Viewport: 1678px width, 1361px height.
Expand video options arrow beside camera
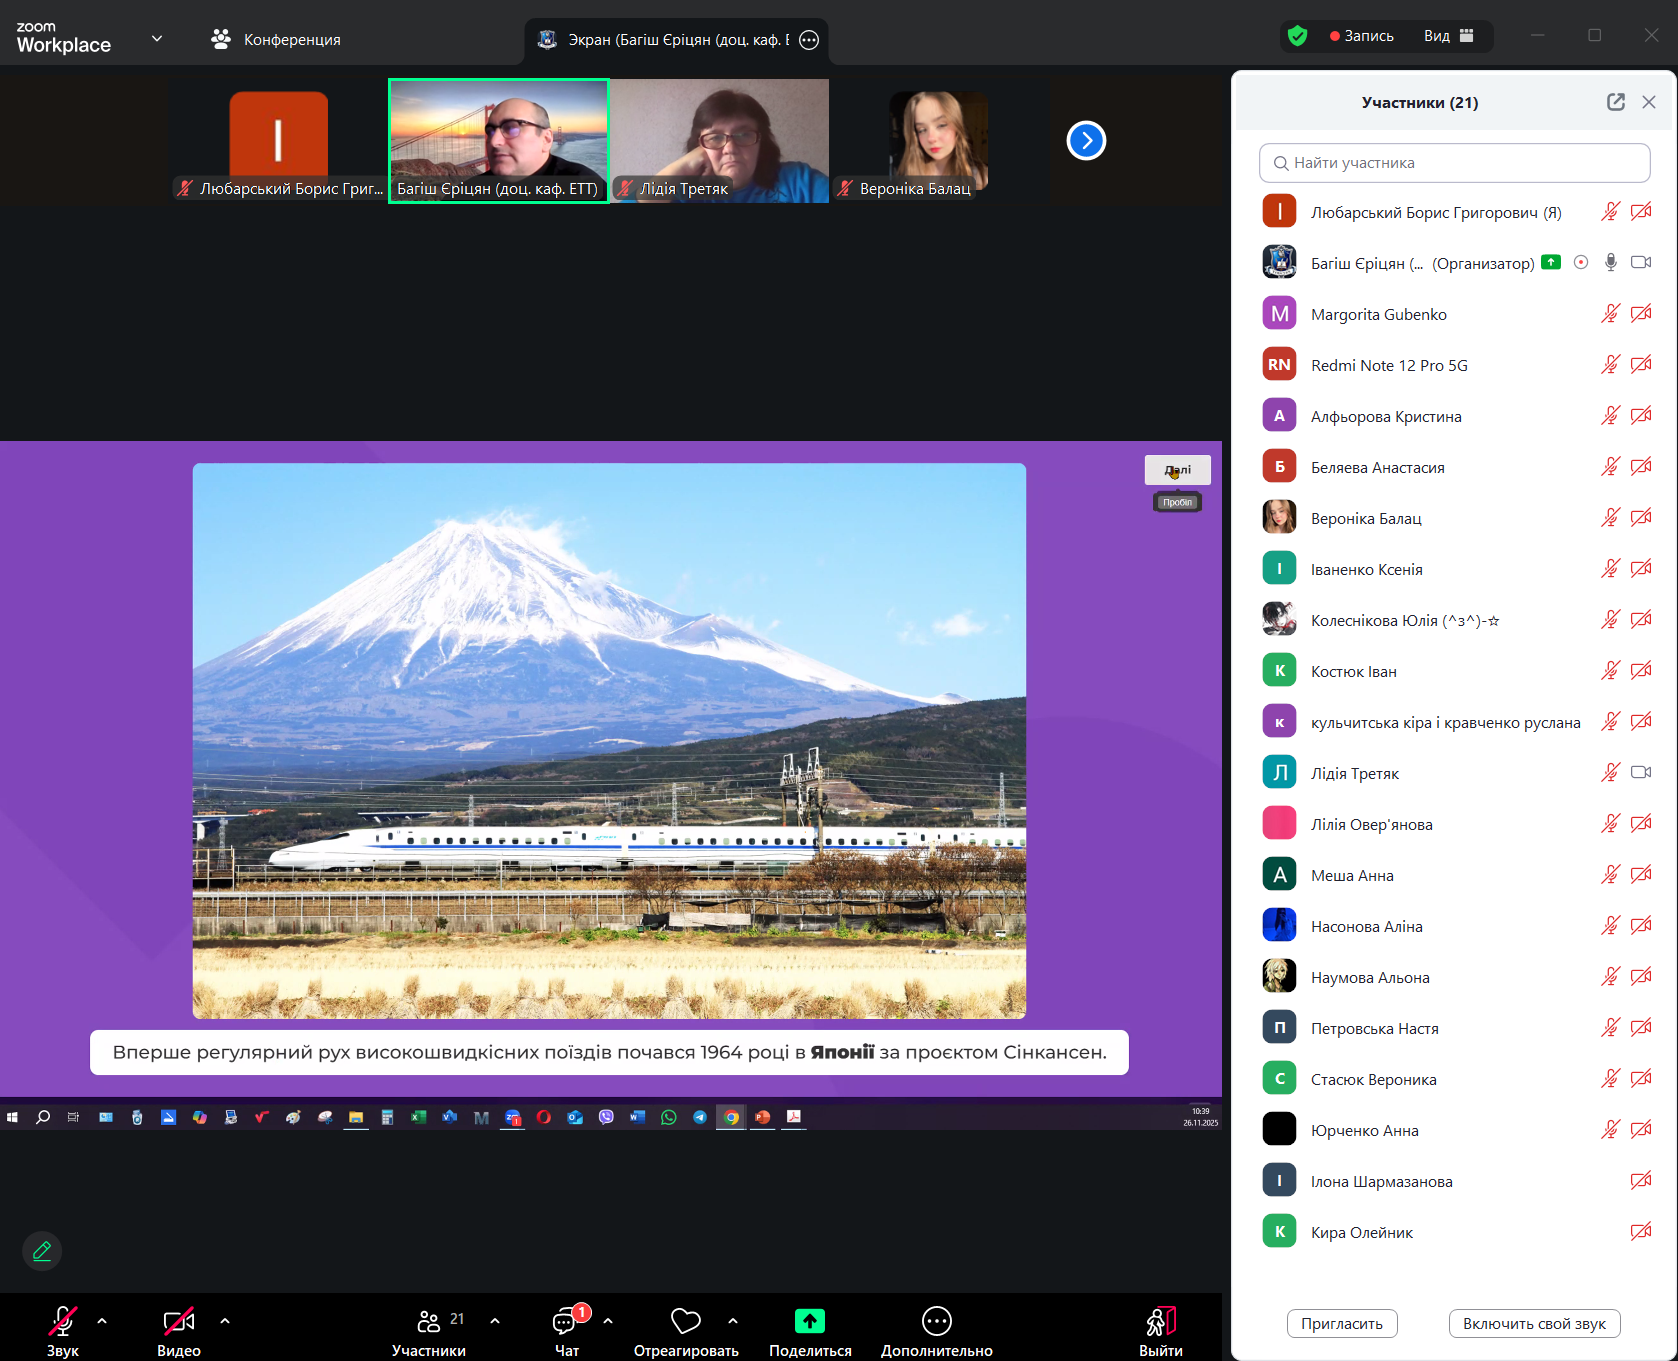tap(225, 1321)
